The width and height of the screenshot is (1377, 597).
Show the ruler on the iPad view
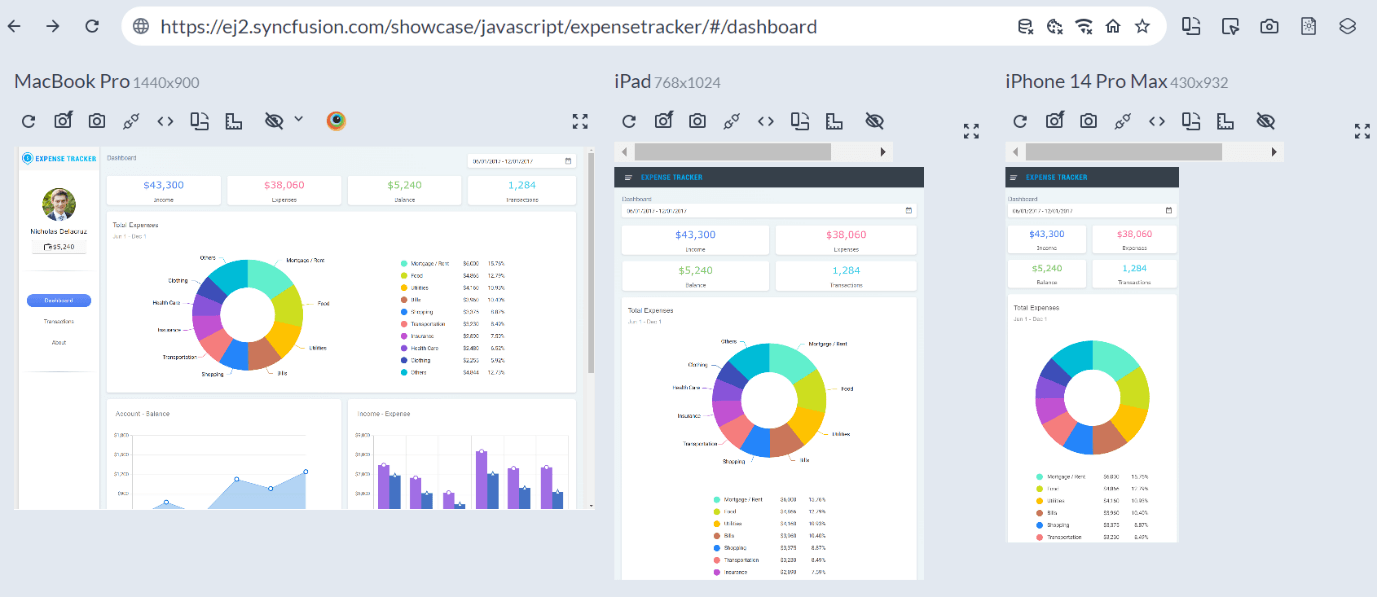(833, 121)
